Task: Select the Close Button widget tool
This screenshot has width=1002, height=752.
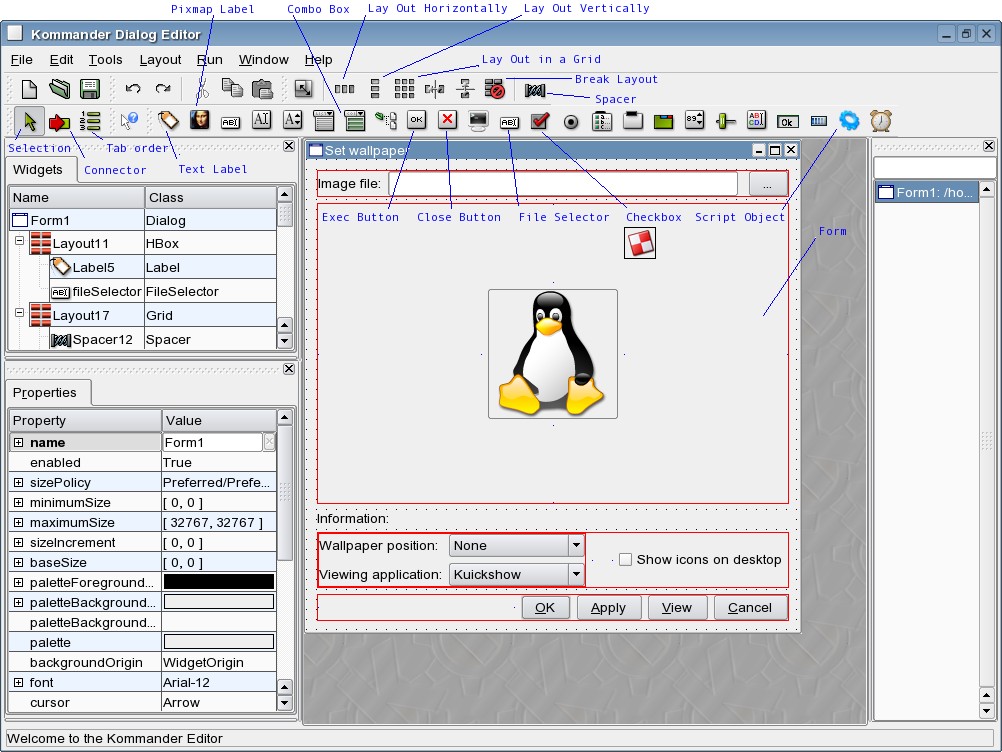Action: click(x=448, y=119)
